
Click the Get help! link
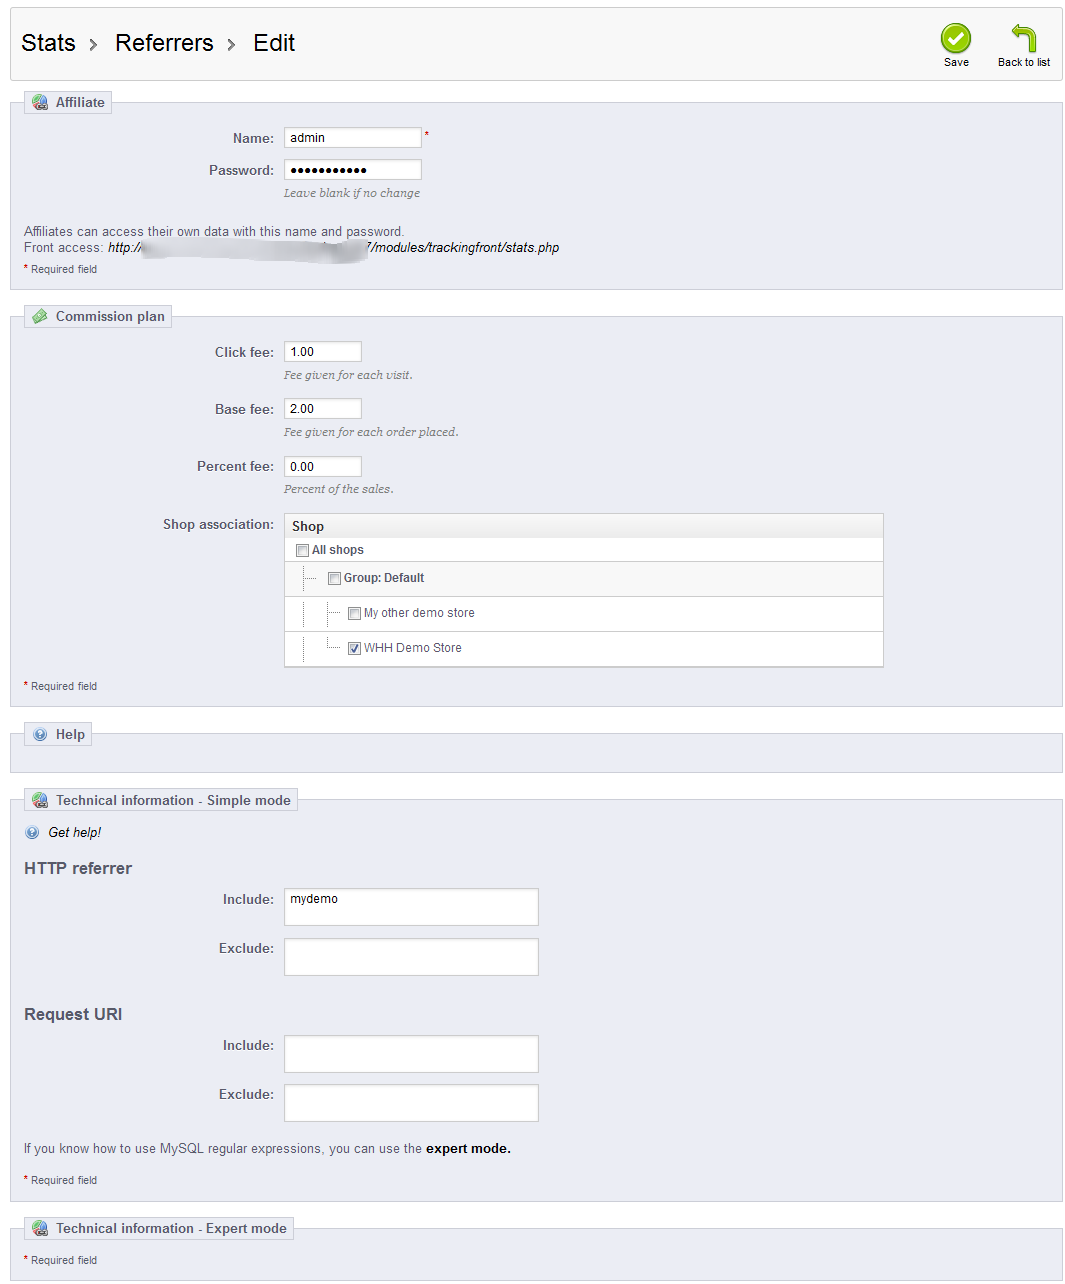coord(75,832)
